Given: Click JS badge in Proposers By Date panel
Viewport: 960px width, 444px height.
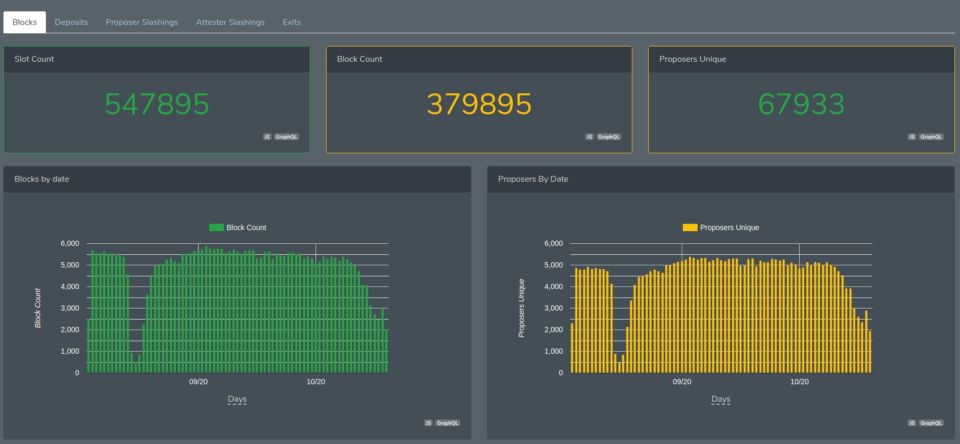Looking at the screenshot, I should [912, 423].
